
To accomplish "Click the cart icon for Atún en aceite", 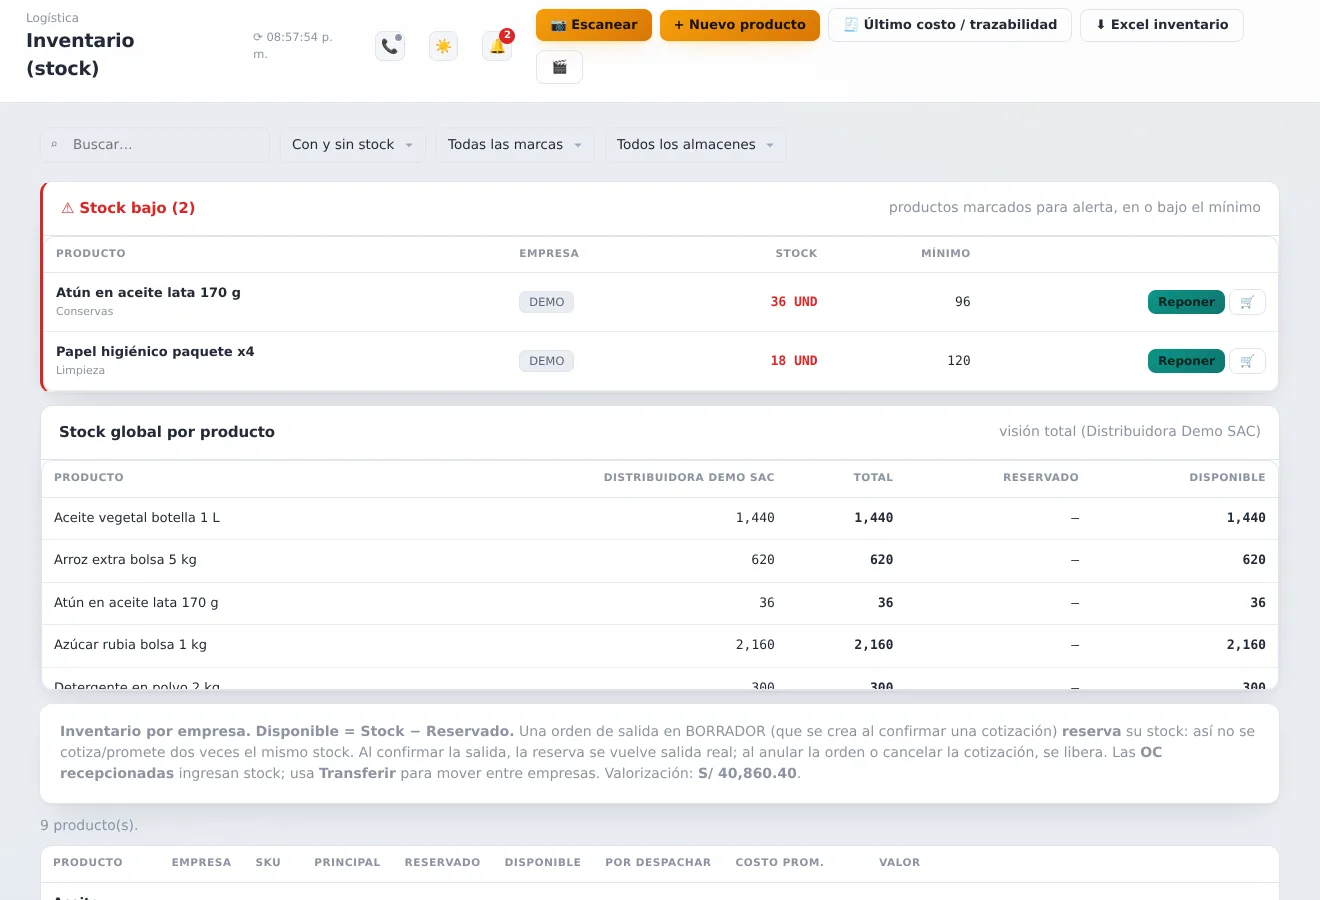I will pyautogui.click(x=1247, y=302).
